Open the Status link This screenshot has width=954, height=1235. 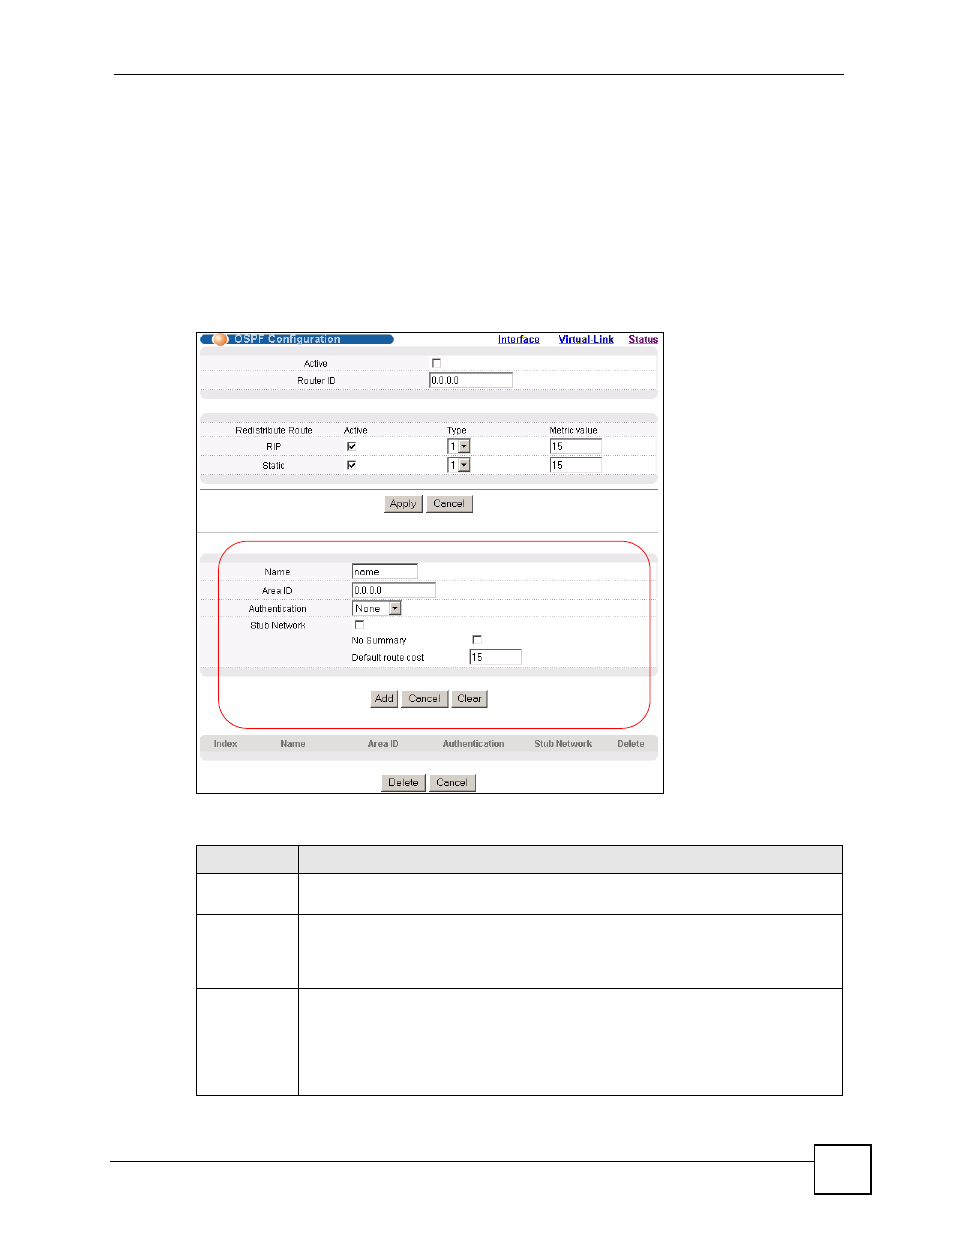point(643,340)
